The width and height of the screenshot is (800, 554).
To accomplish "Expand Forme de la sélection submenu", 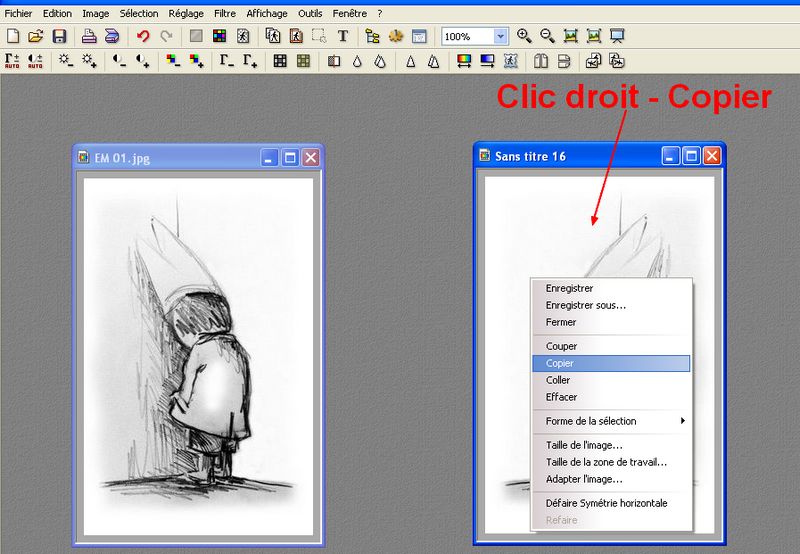I will (x=612, y=421).
